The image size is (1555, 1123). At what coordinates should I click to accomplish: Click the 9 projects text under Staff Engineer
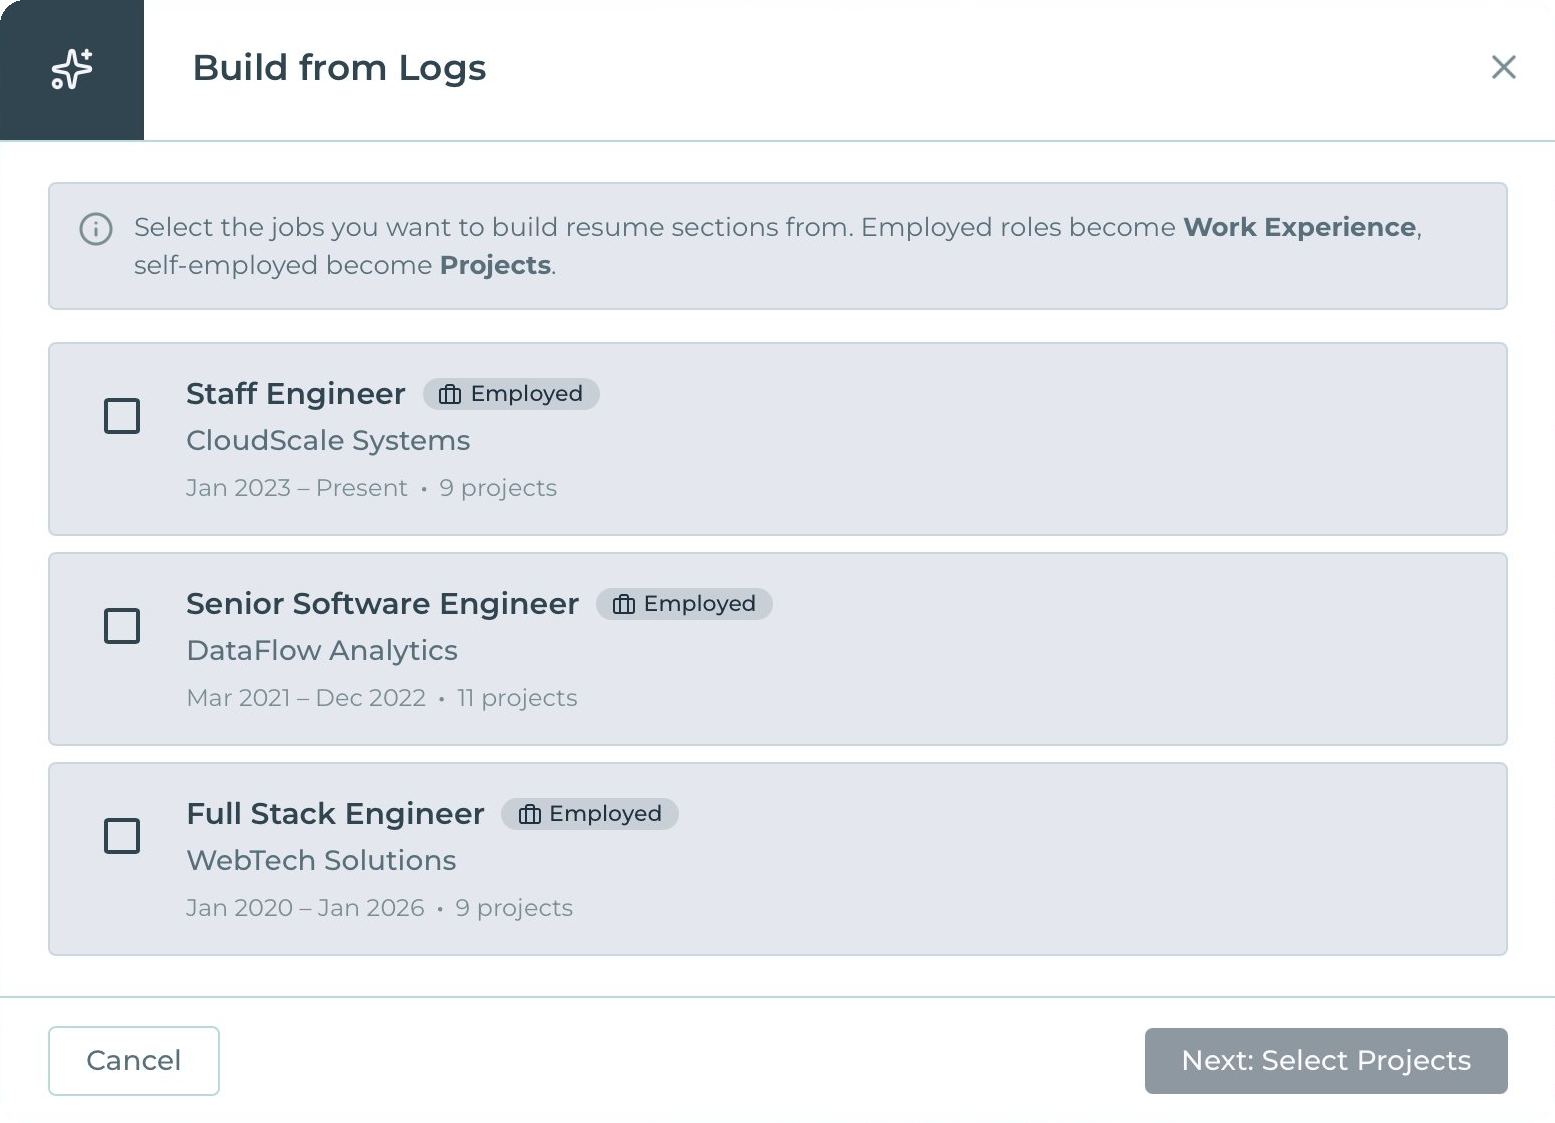[498, 488]
